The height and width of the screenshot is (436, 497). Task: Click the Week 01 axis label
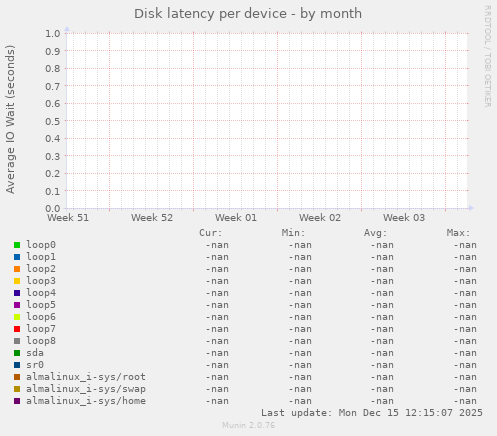pos(236,218)
